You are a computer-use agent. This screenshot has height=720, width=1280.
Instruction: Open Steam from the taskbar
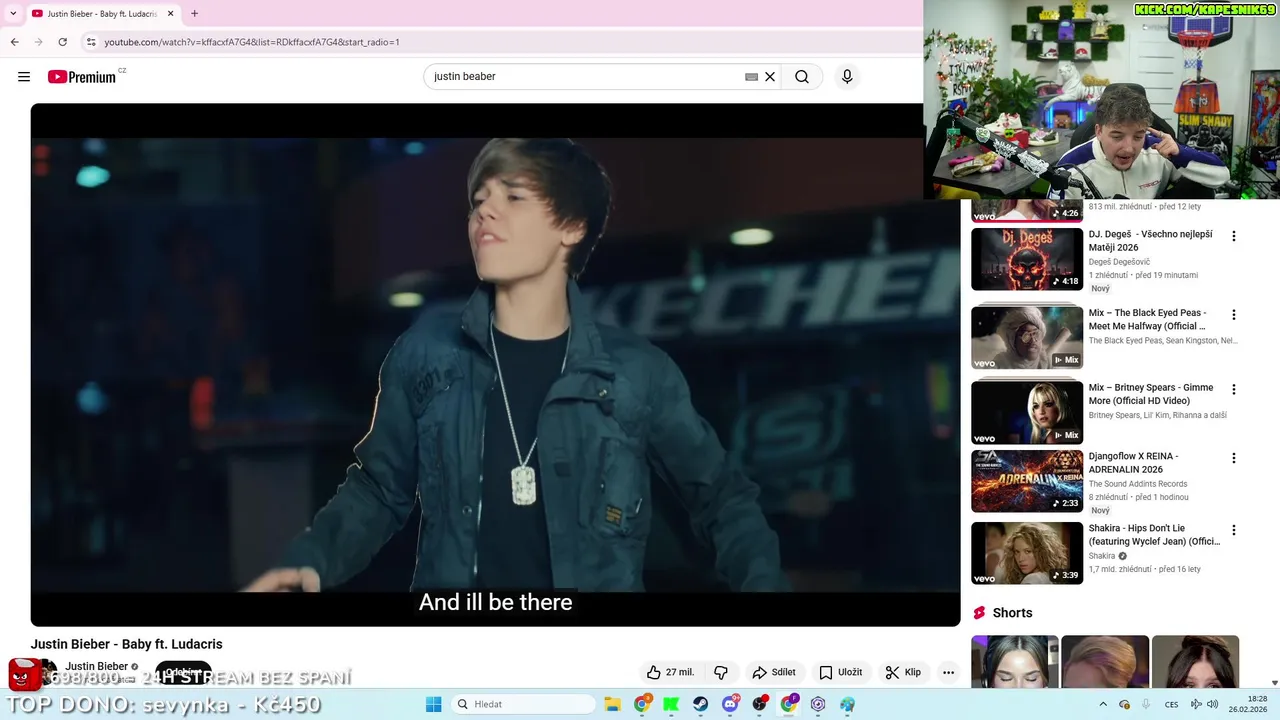pyautogui.click(x=700, y=704)
